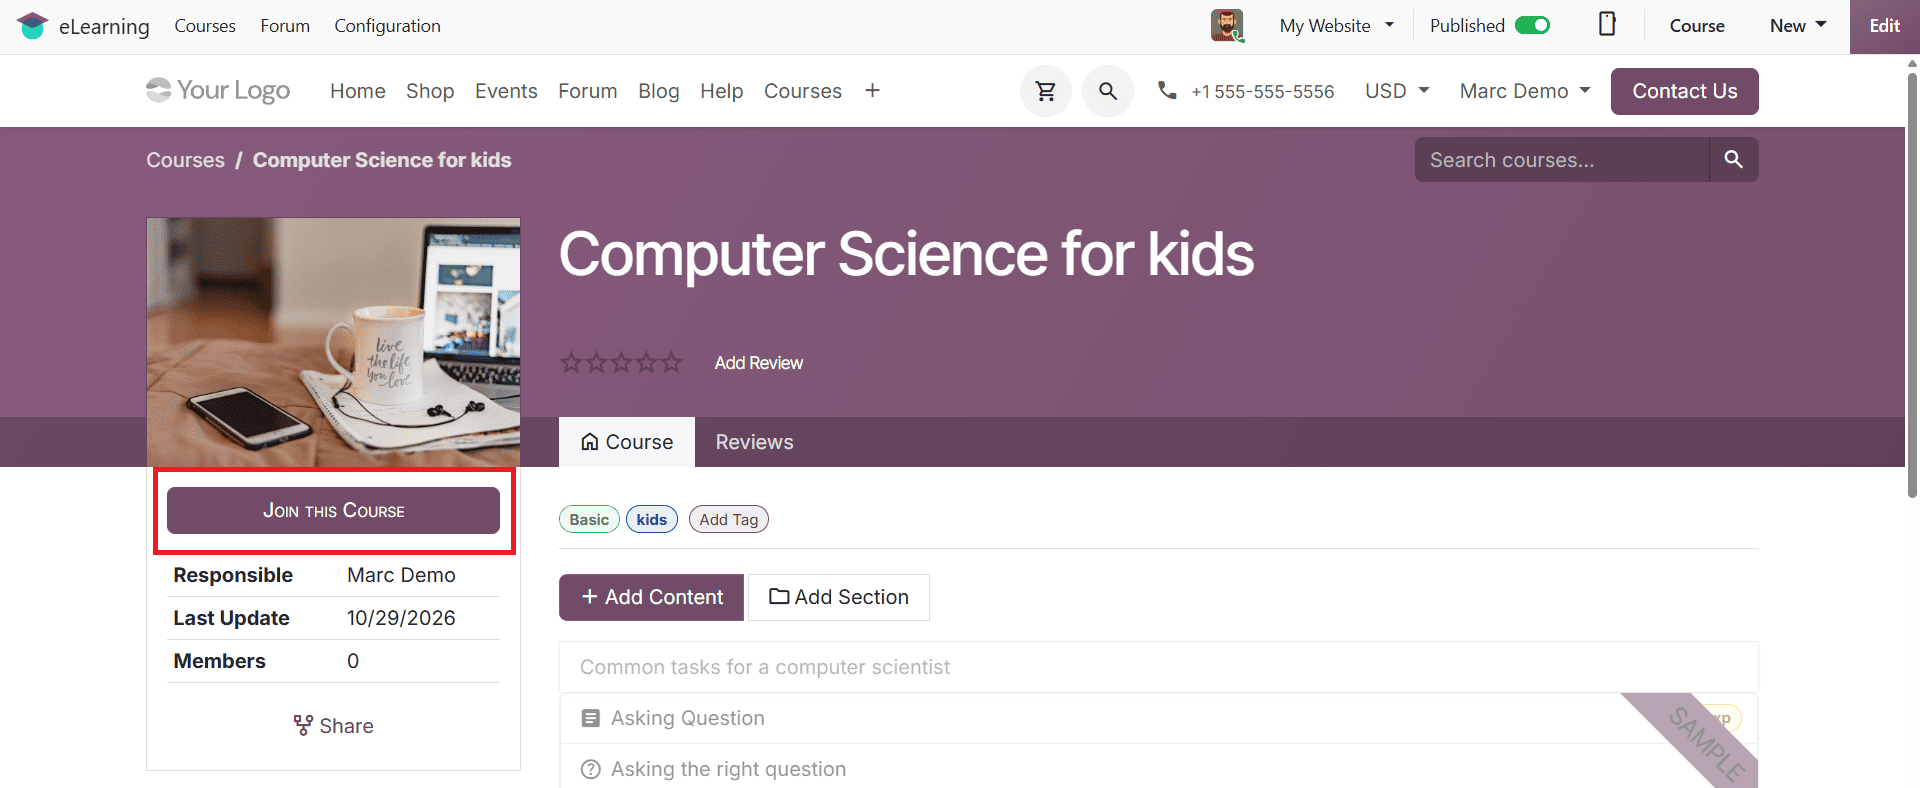Screen dimensions: 1920x788
Task: Click the header search magnifier icon
Action: point(1108,91)
